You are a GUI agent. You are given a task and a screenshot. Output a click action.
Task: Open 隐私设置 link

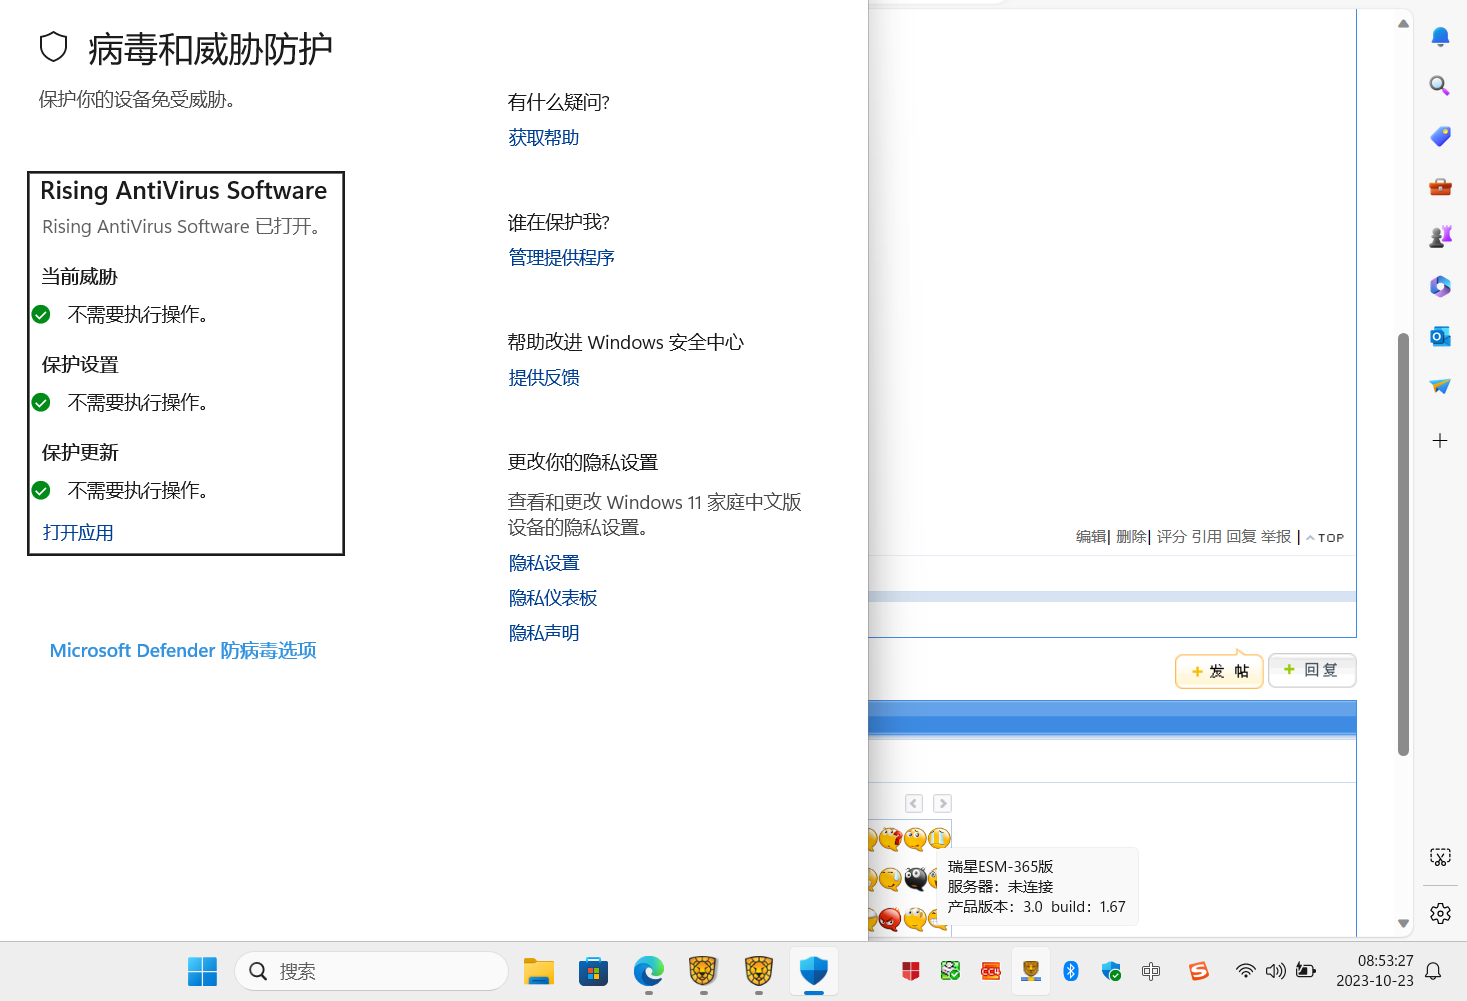tap(544, 563)
